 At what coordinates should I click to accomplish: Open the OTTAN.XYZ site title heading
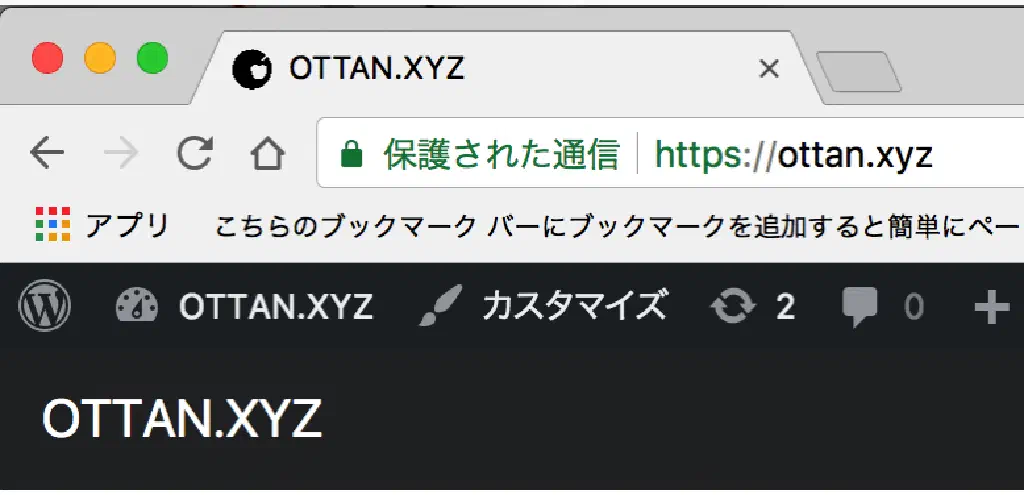point(182,418)
